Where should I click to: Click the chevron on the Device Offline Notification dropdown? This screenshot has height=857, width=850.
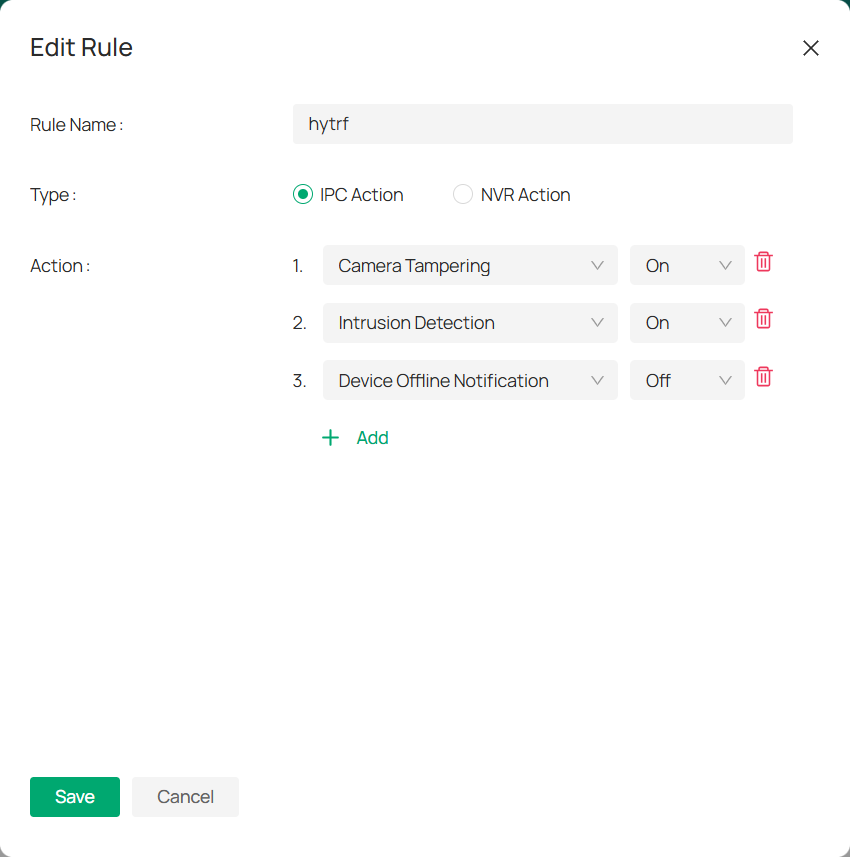point(597,380)
